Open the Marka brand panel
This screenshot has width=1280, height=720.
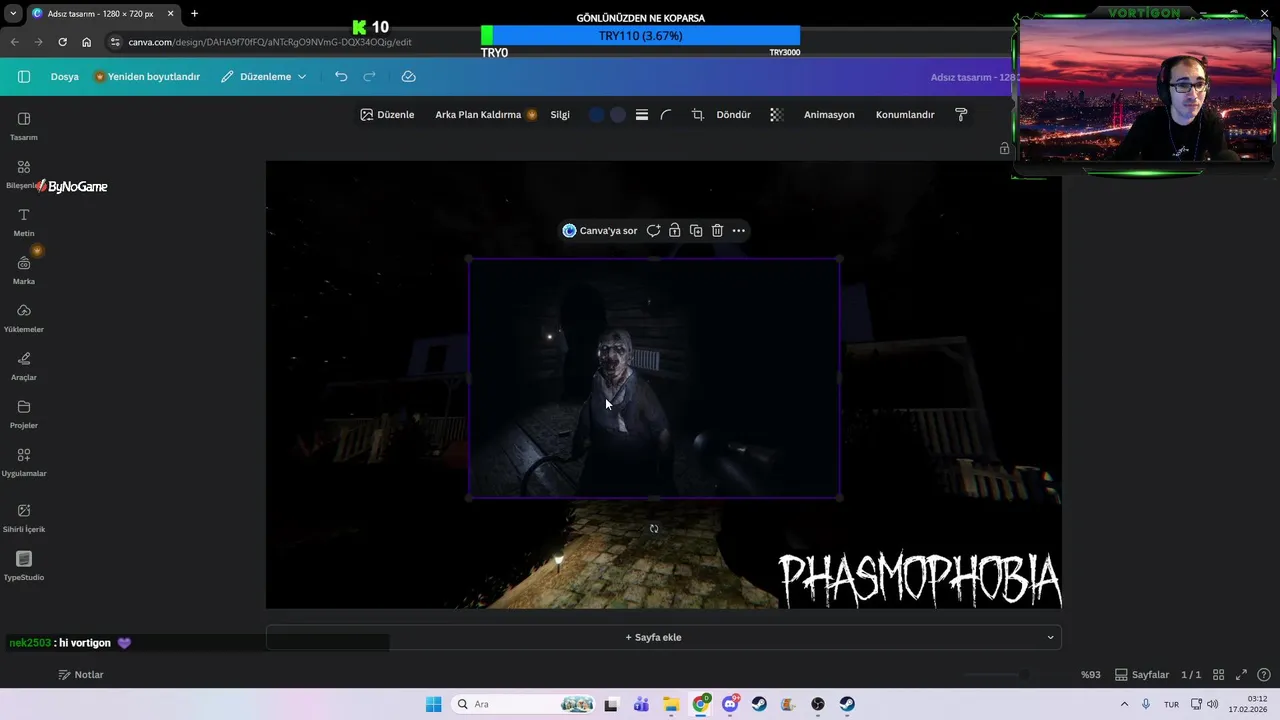pos(24,270)
